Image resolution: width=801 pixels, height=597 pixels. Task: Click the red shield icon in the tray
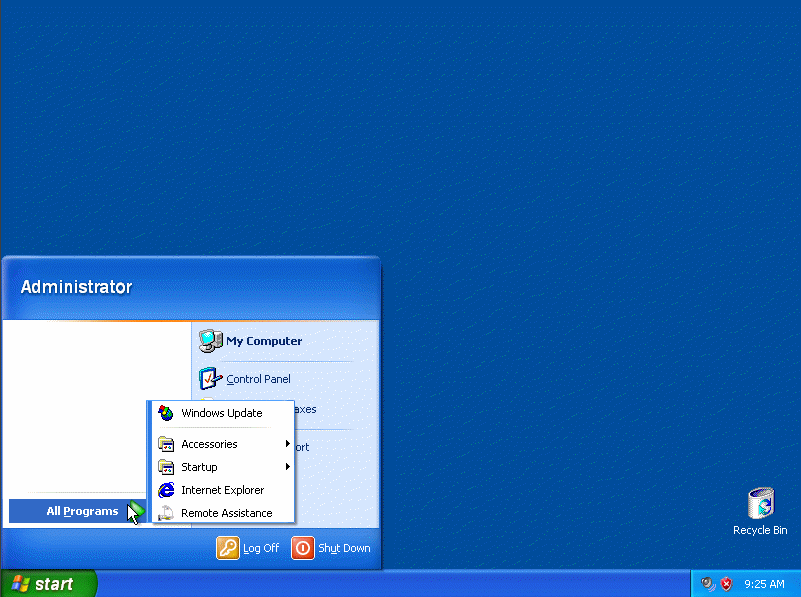pyautogui.click(x=724, y=583)
